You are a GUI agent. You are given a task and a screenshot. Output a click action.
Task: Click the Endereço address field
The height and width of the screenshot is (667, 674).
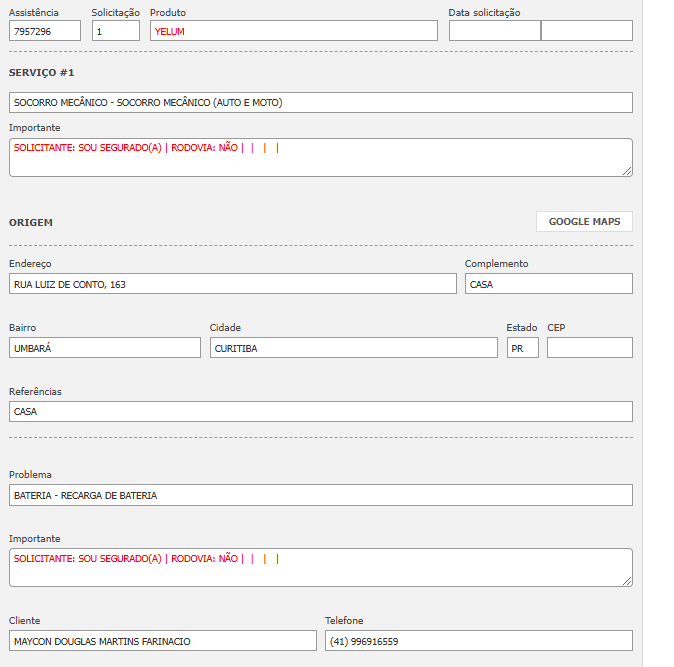click(232, 284)
